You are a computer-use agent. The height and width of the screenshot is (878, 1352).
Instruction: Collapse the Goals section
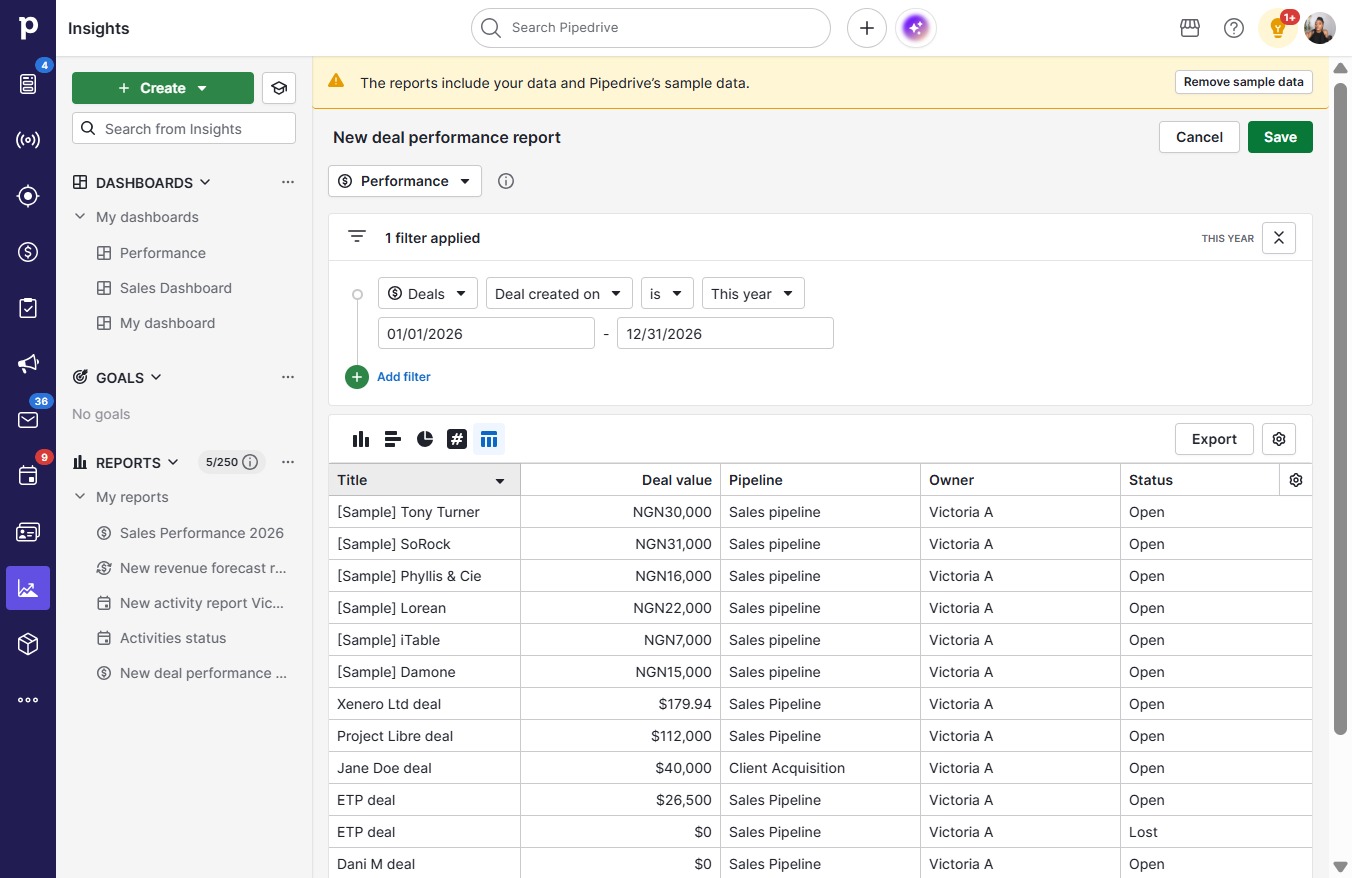(156, 377)
